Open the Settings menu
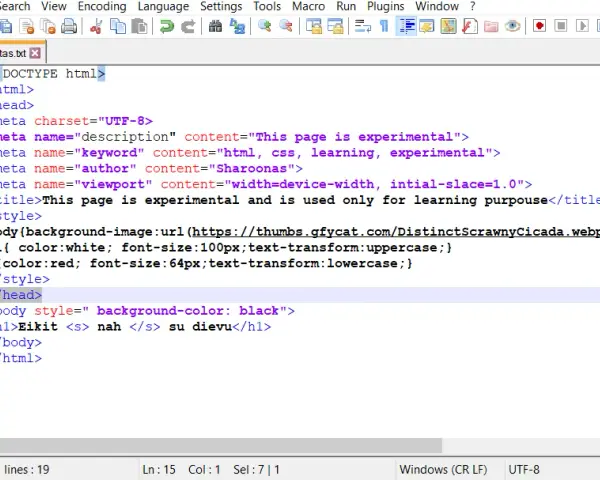 coord(221,7)
